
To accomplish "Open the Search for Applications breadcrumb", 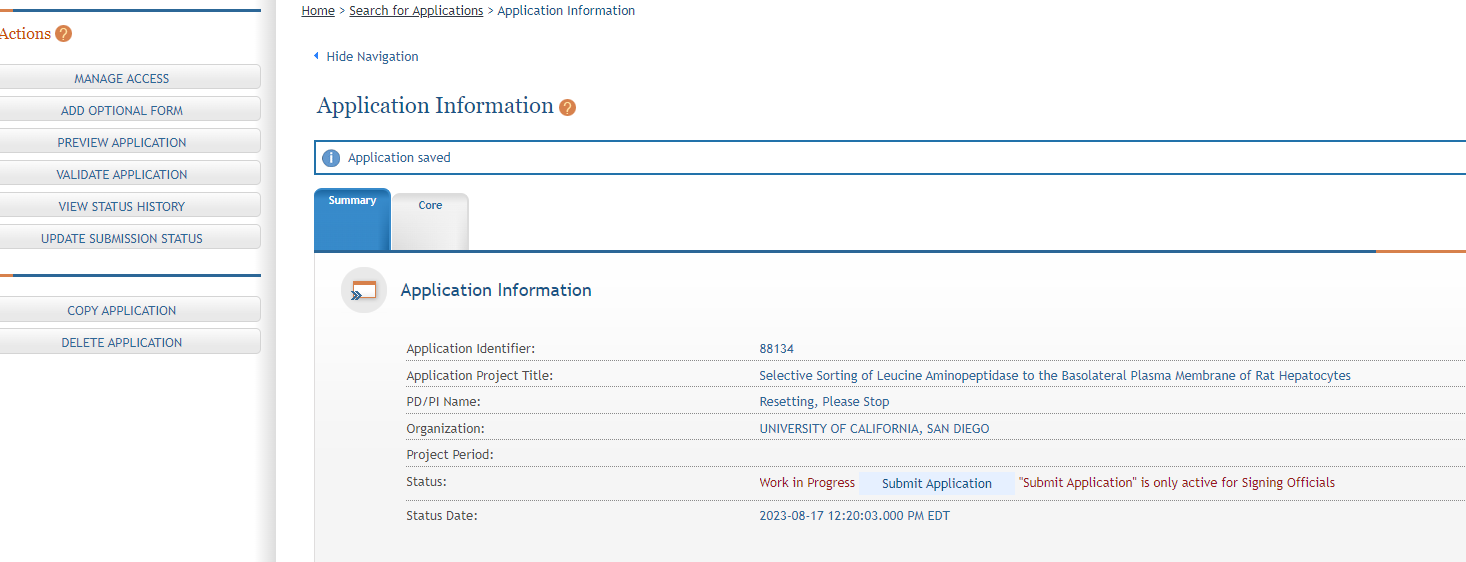I will tap(416, 11).
